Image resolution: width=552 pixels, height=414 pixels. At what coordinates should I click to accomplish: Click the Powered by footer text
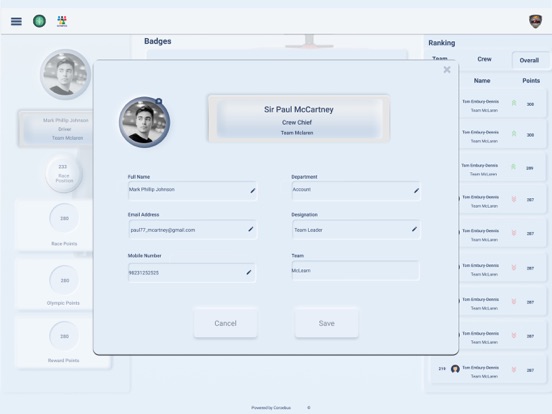tap(271, 408)
